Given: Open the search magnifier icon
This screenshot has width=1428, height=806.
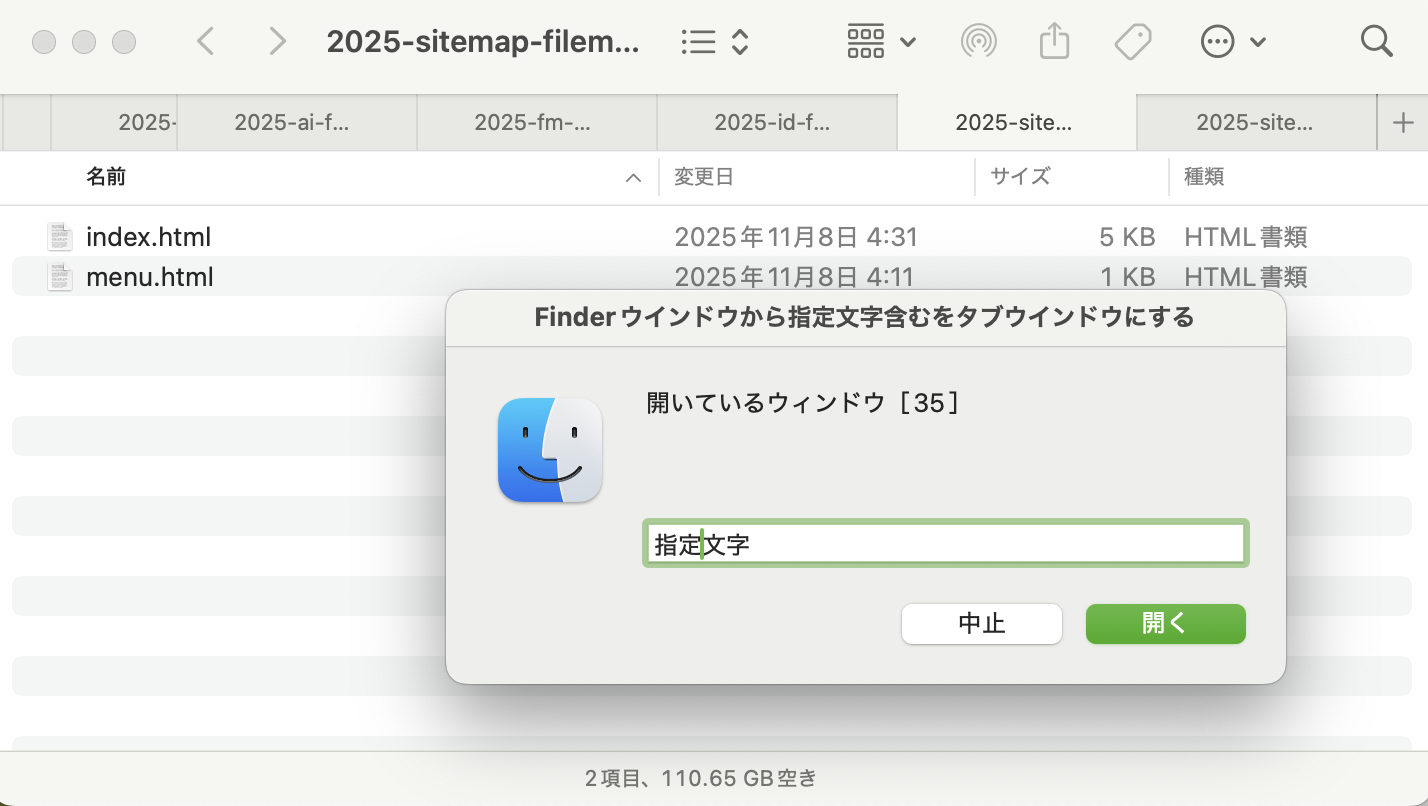Looking at the screenshot, I should click(1376, 41).
